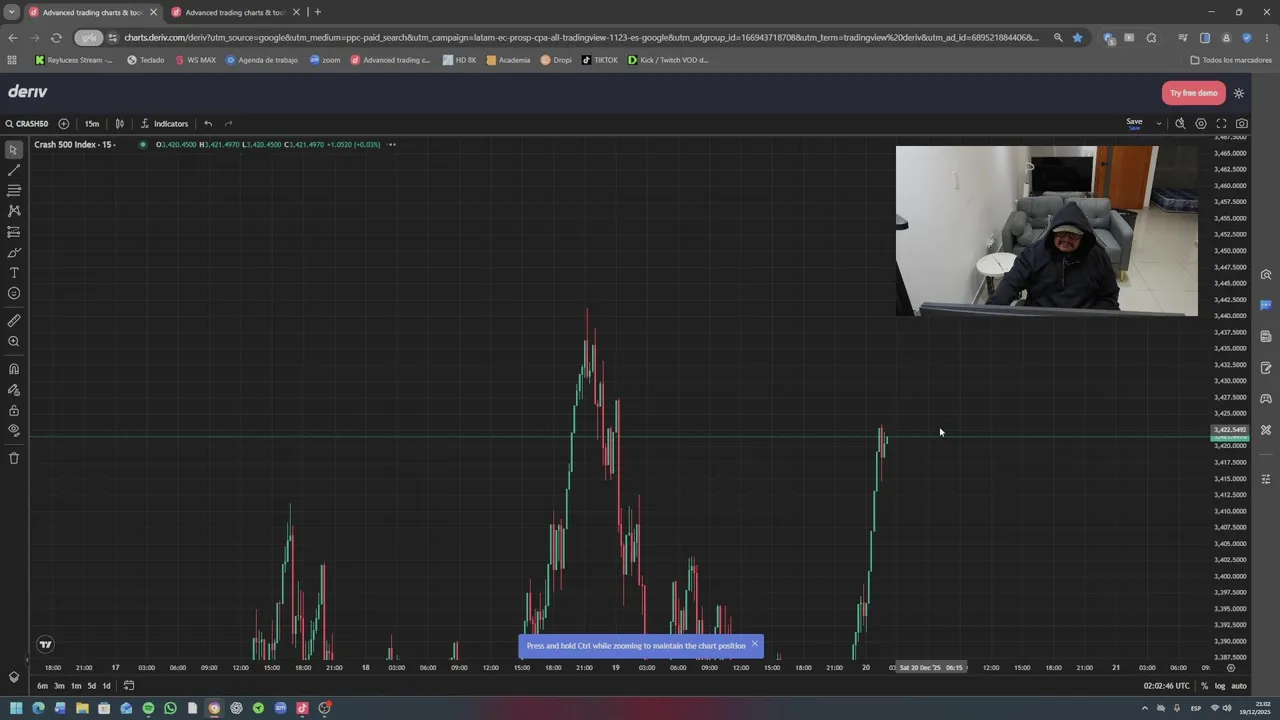Select the Fibonacci retracement lines tool
1280x720 pixels.
[x=14, y=190]
